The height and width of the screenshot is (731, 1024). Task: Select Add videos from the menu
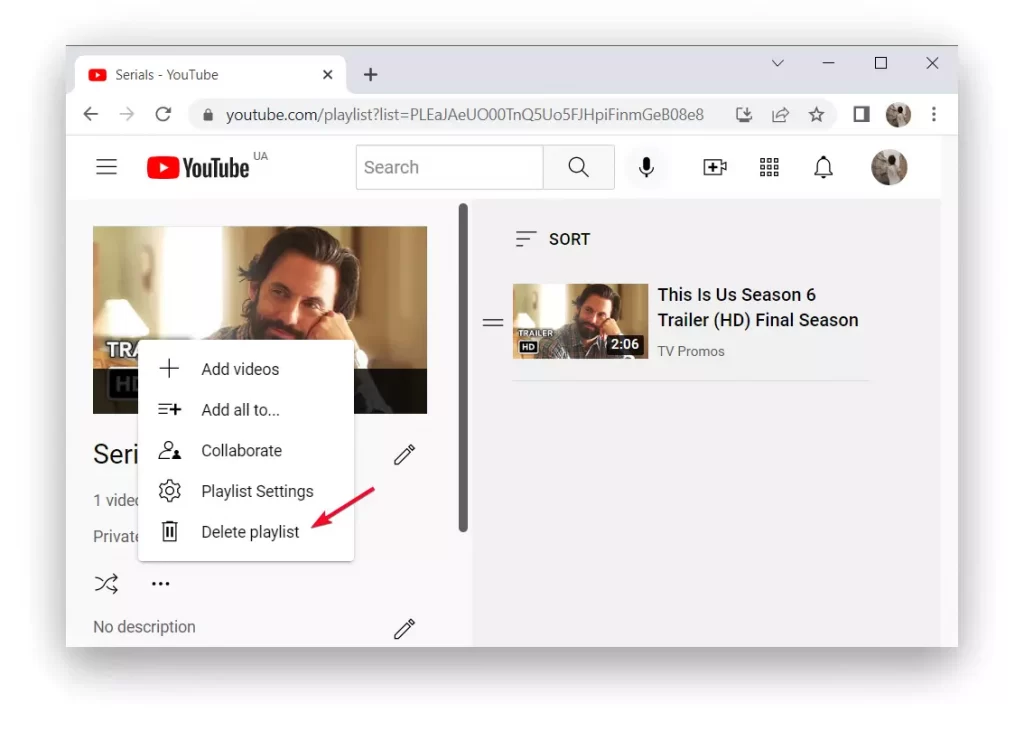[x=246, y=369]
